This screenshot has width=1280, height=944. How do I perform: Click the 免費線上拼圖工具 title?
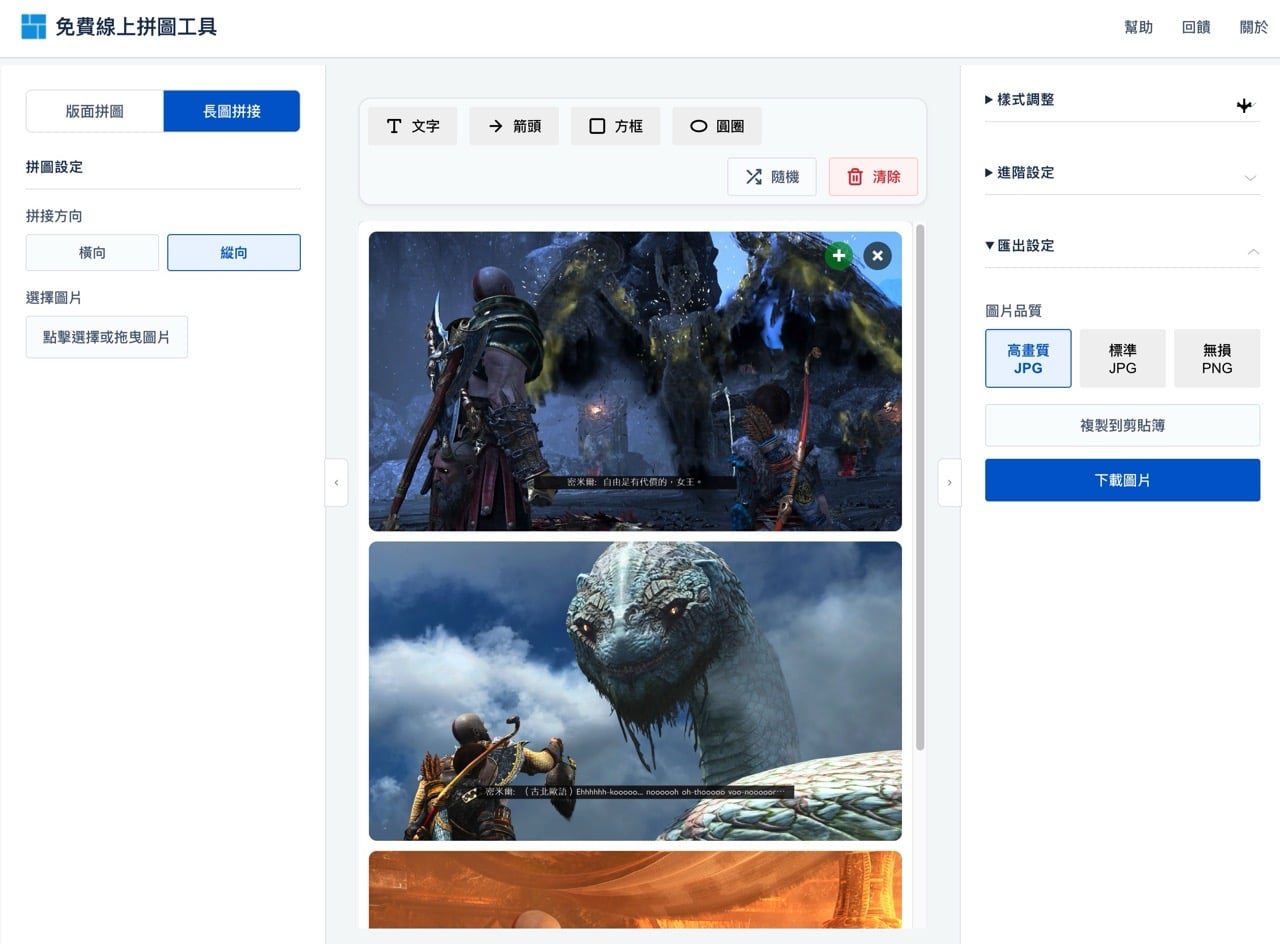click(x=136, y=27)
